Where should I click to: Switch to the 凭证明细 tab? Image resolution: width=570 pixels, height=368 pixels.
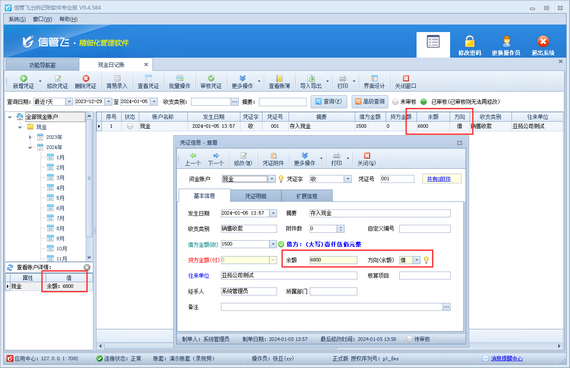(256, 196)
